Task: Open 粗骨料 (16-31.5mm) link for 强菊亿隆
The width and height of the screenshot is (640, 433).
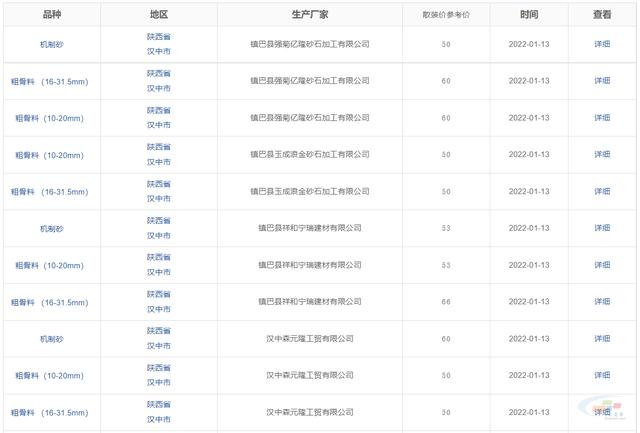Action: [49, 82]
